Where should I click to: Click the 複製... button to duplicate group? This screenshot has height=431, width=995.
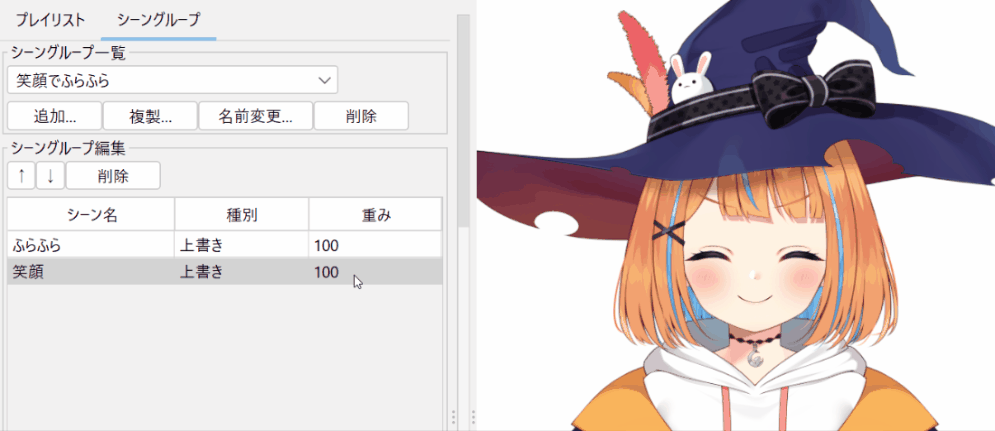150,115
